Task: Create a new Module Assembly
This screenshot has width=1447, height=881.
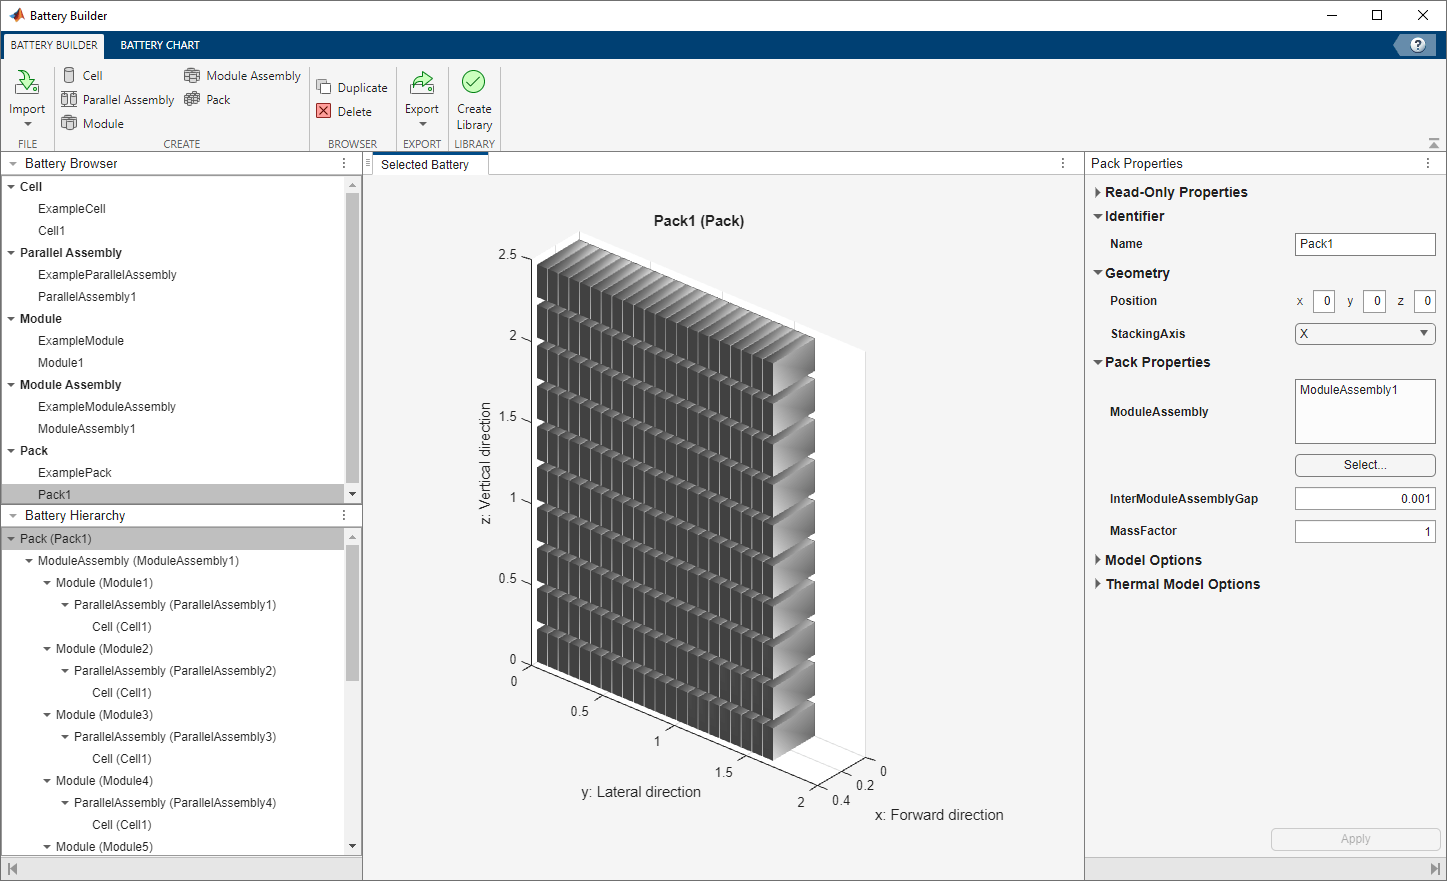Action: click(x=192, y=76)
